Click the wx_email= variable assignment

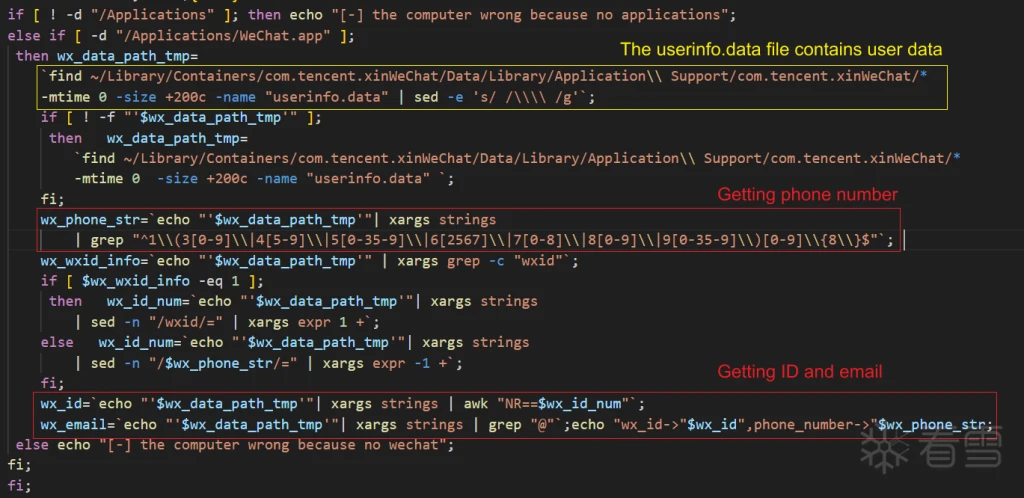(x=78, y=424)
